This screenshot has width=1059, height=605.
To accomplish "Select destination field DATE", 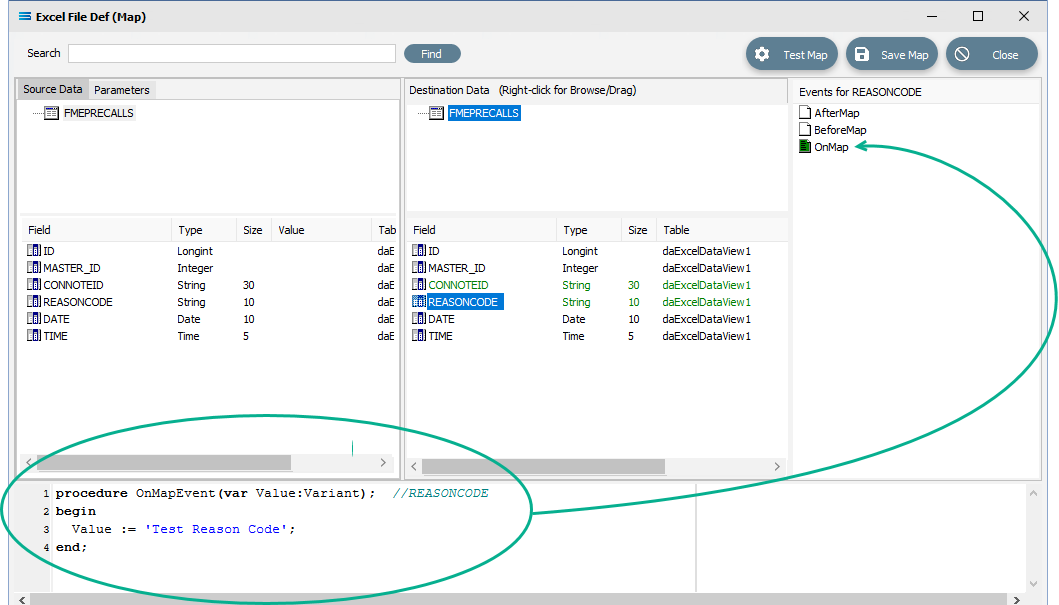I will [x=441, y=319].
